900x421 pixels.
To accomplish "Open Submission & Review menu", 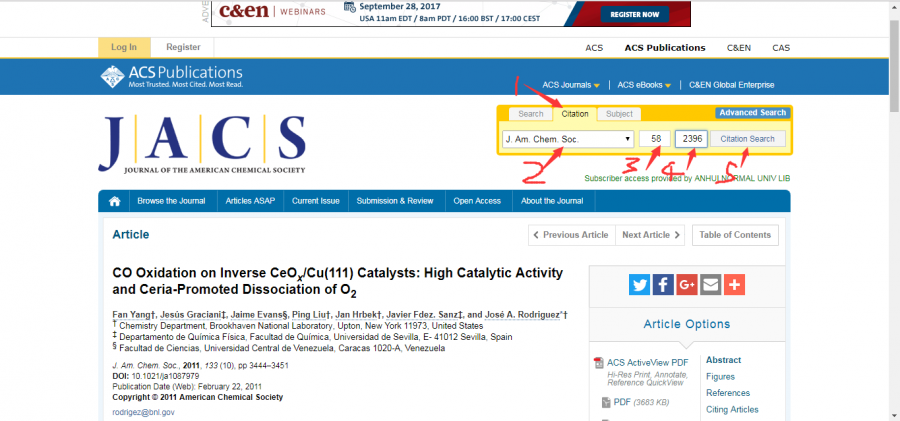I will 395,201.
